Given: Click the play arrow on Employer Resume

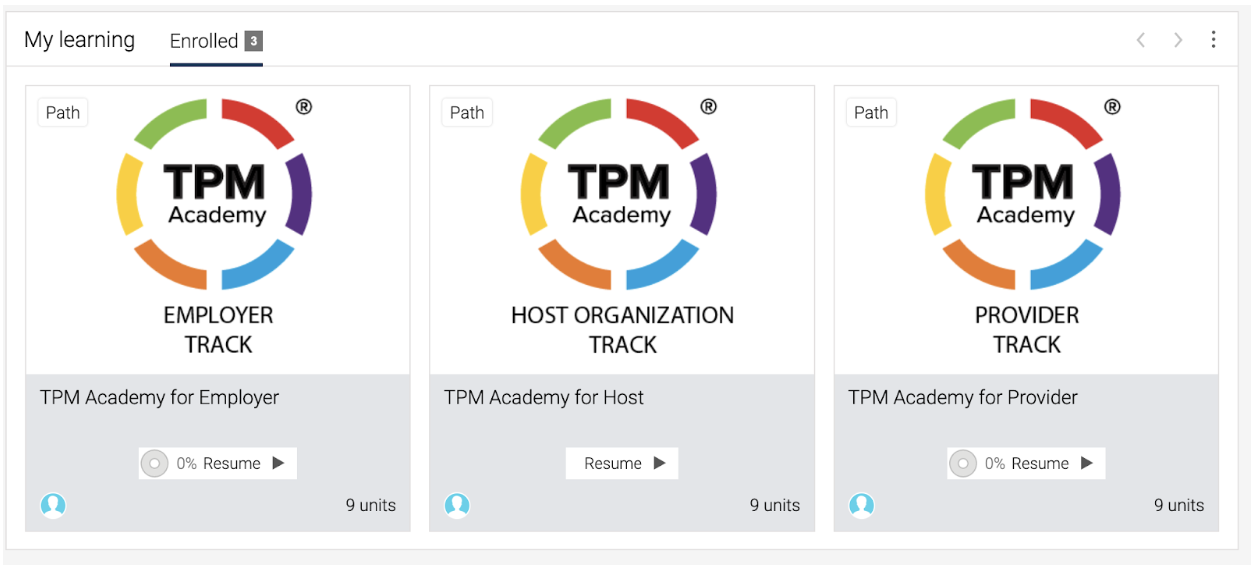Looking at the screenshot, I should 279,463.
